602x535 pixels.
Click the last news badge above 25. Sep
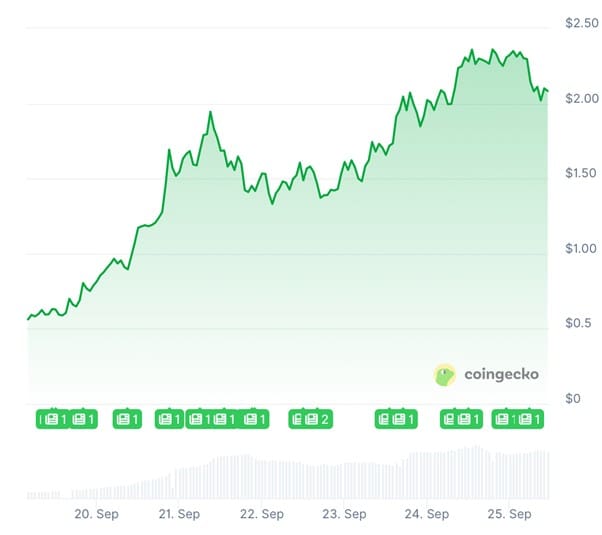[x=529, y=419]
